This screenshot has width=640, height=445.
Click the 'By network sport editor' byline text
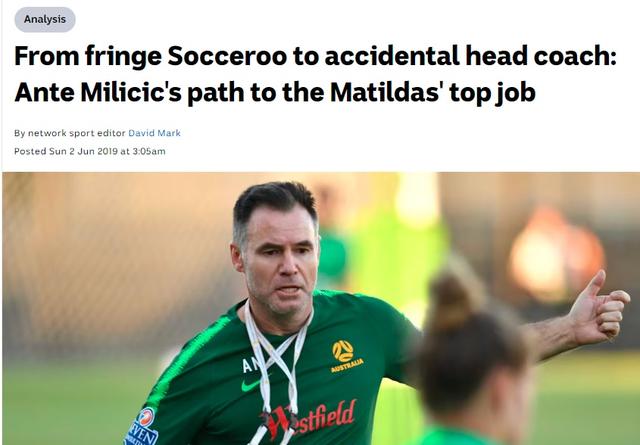(70, 133)
